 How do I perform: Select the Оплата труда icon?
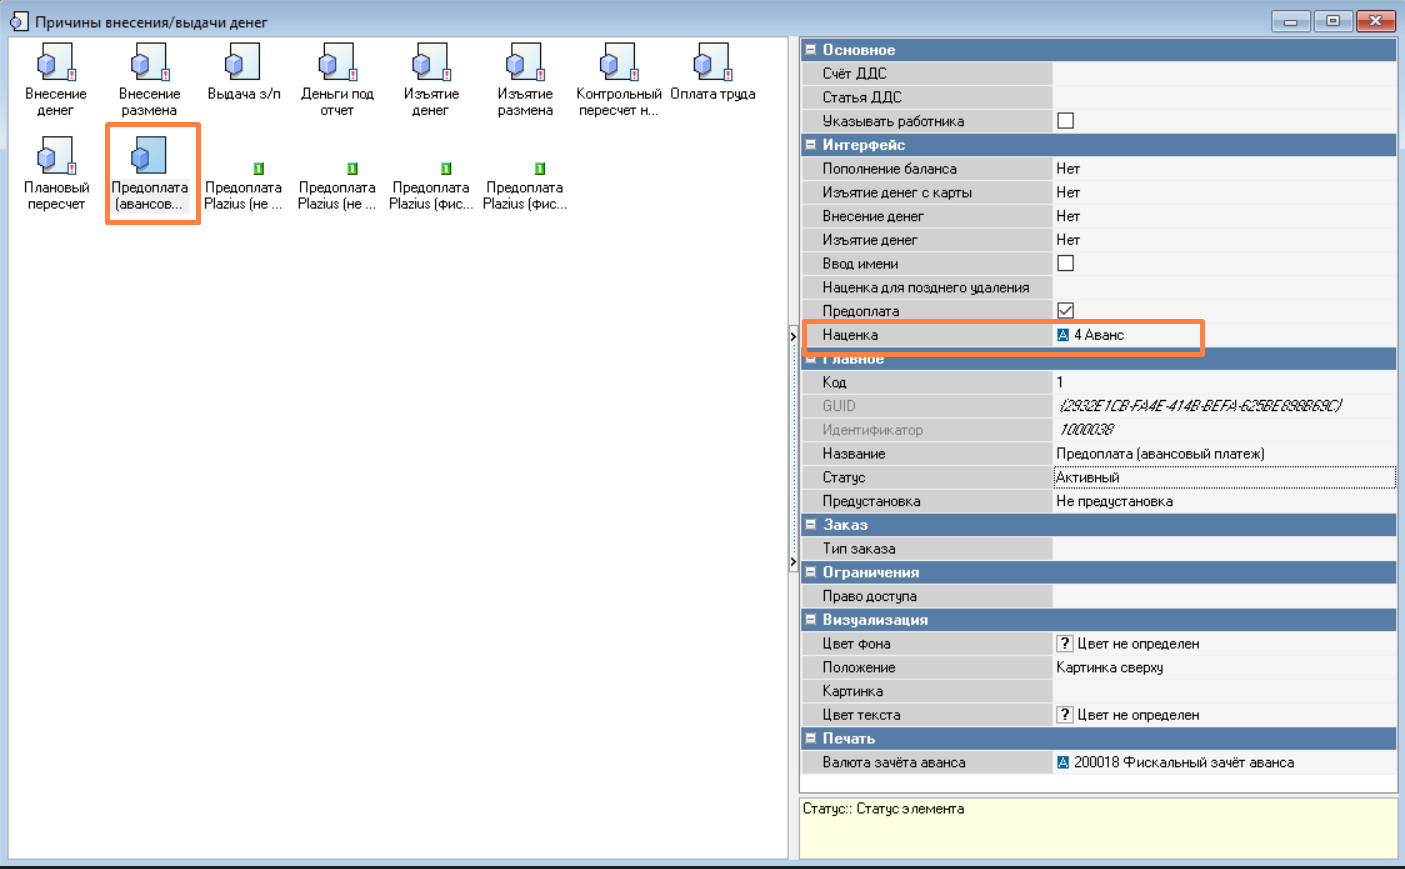[x=712, y=65]
